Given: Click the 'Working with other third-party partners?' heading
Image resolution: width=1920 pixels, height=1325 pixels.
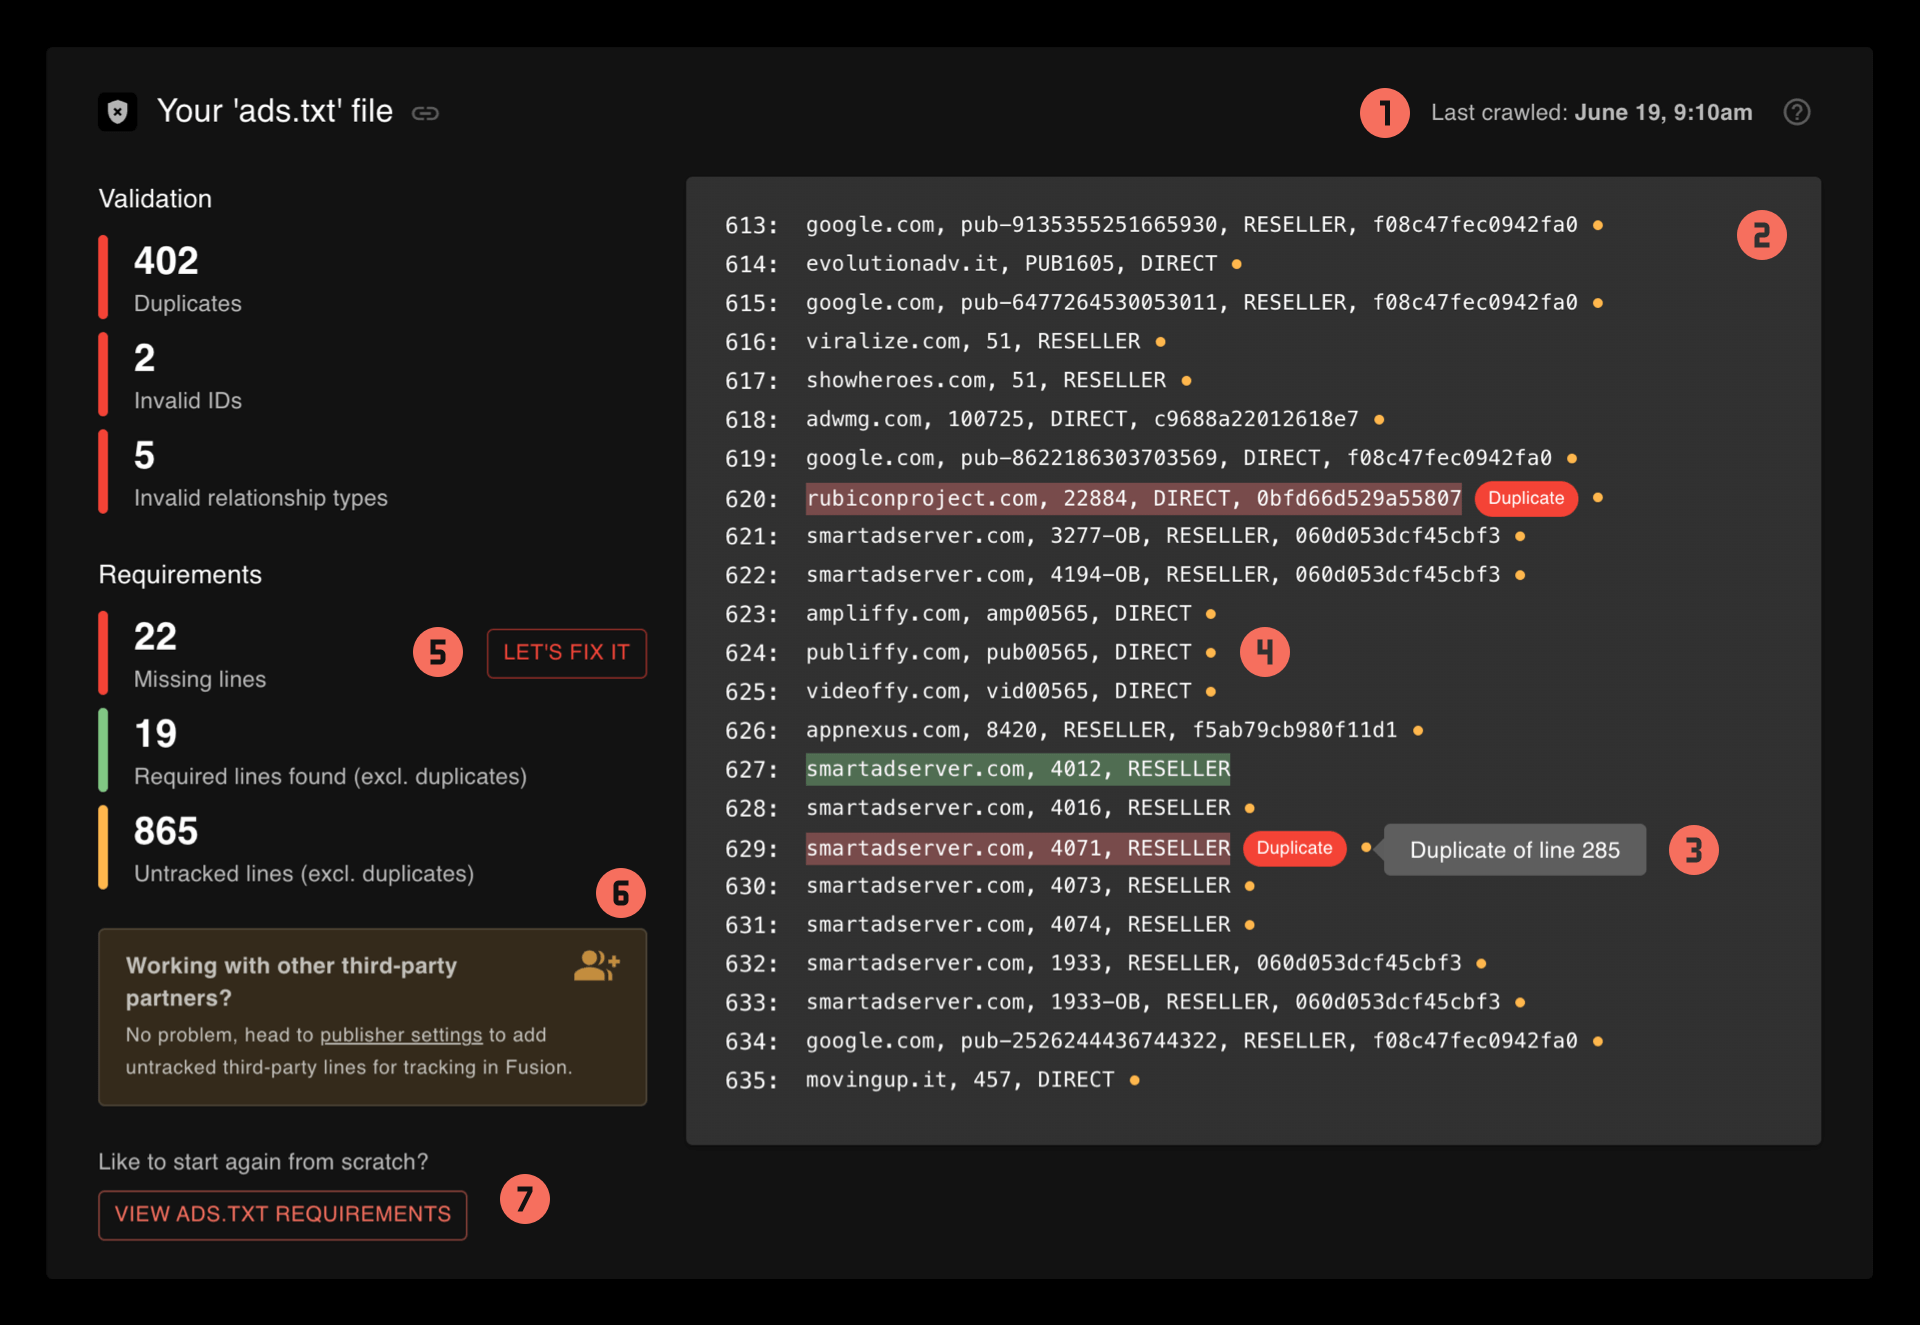Looking at the screenshot, I should (291, 982).
